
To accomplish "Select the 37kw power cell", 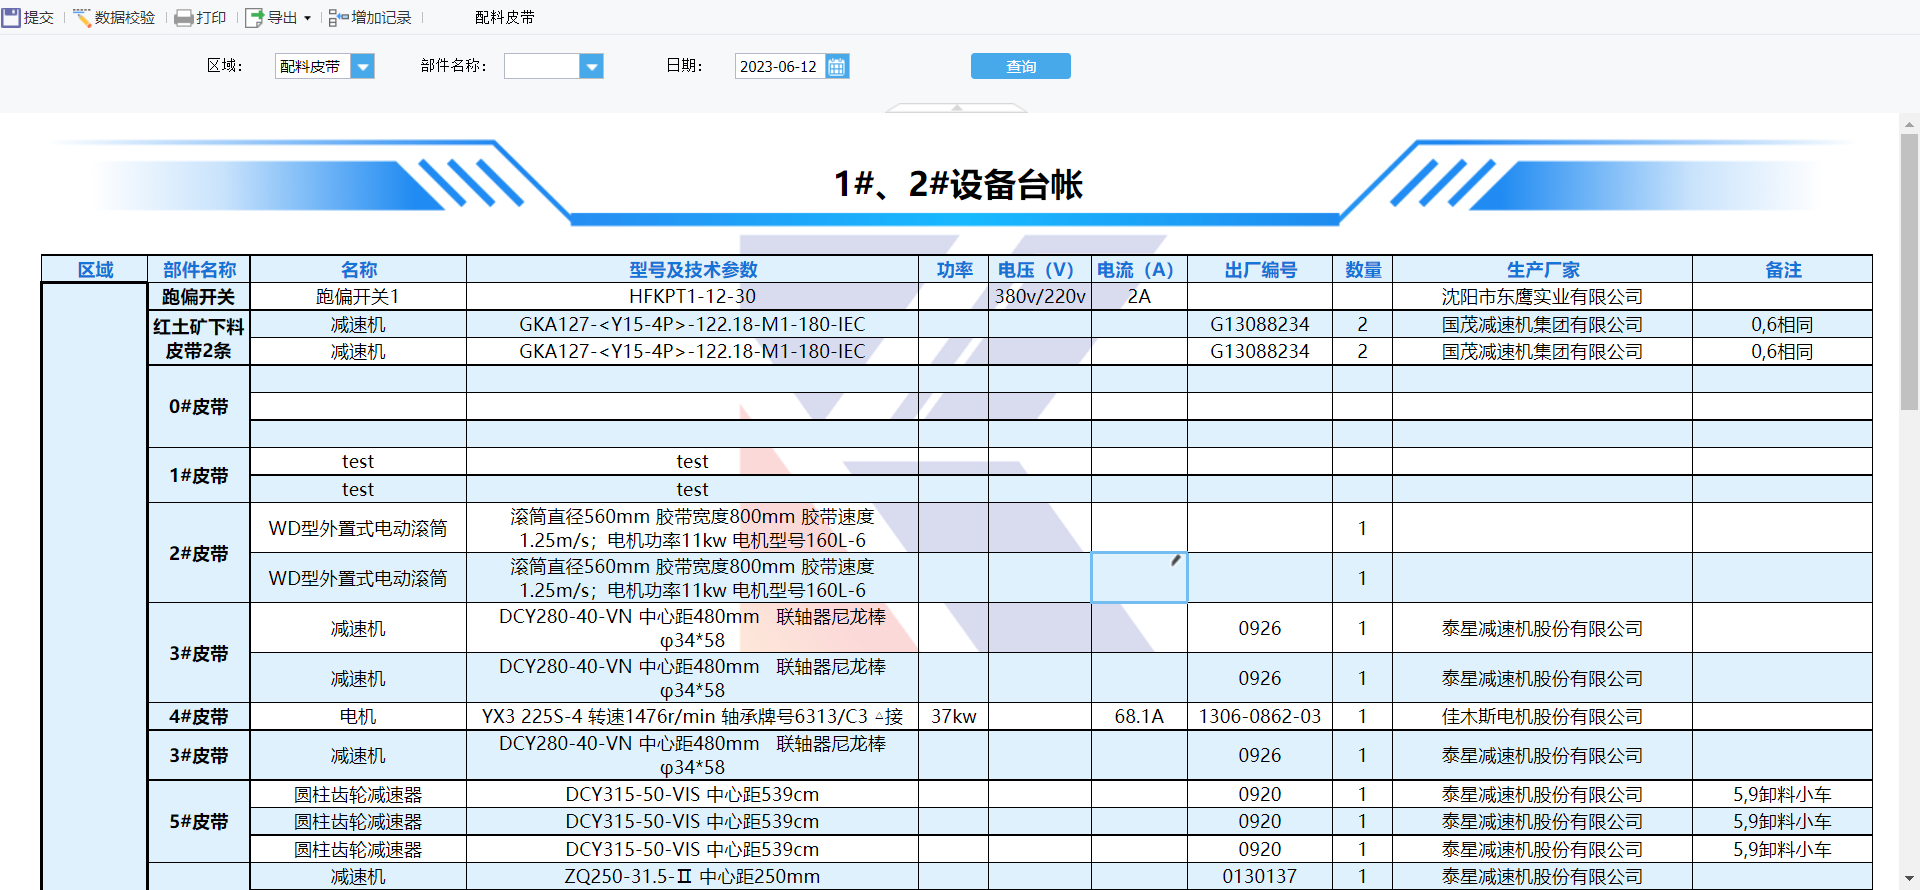I will [954, 716].
